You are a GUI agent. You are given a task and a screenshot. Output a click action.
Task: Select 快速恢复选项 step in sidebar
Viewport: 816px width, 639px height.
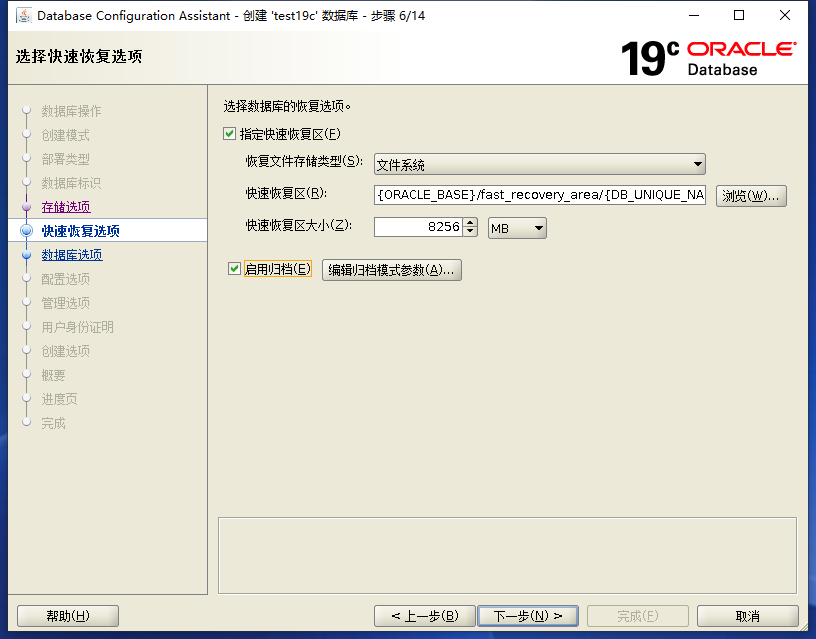(x=81, y=231)
